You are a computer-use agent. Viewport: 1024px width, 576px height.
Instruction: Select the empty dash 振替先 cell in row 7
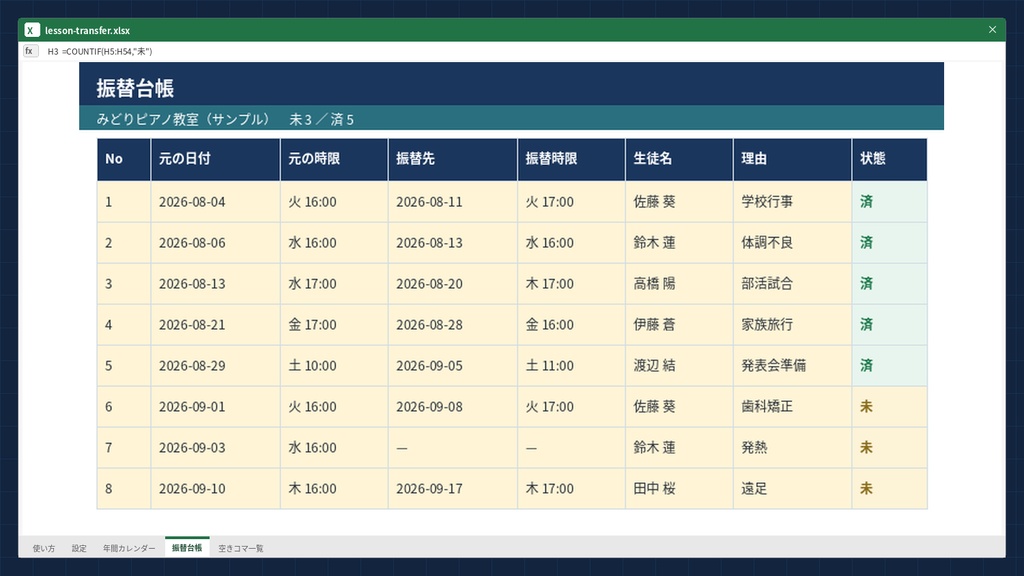pos(453,448)
